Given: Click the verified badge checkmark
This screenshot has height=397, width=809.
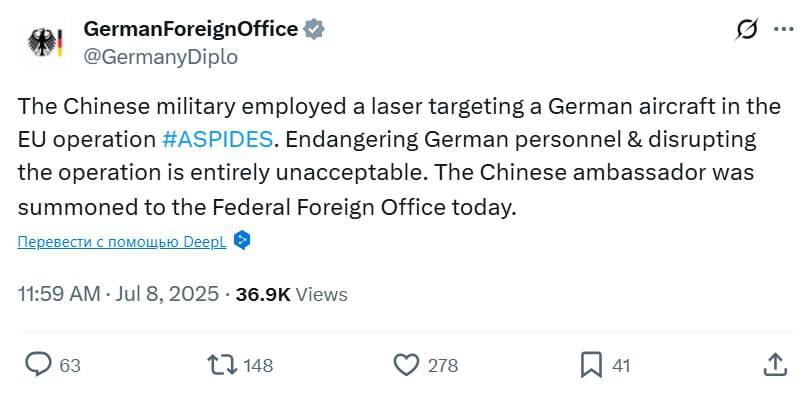Looking at the screenshot, I should pos(314,29).
